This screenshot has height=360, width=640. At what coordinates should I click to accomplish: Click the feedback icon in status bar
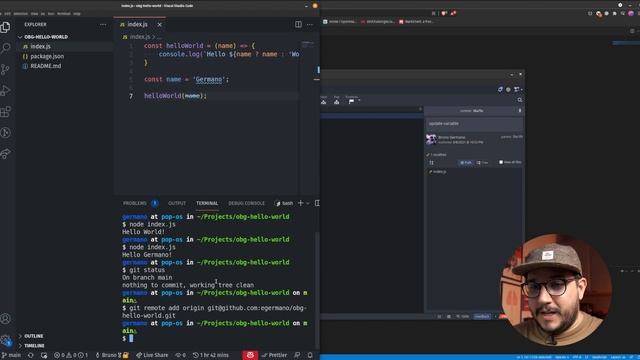297,355
